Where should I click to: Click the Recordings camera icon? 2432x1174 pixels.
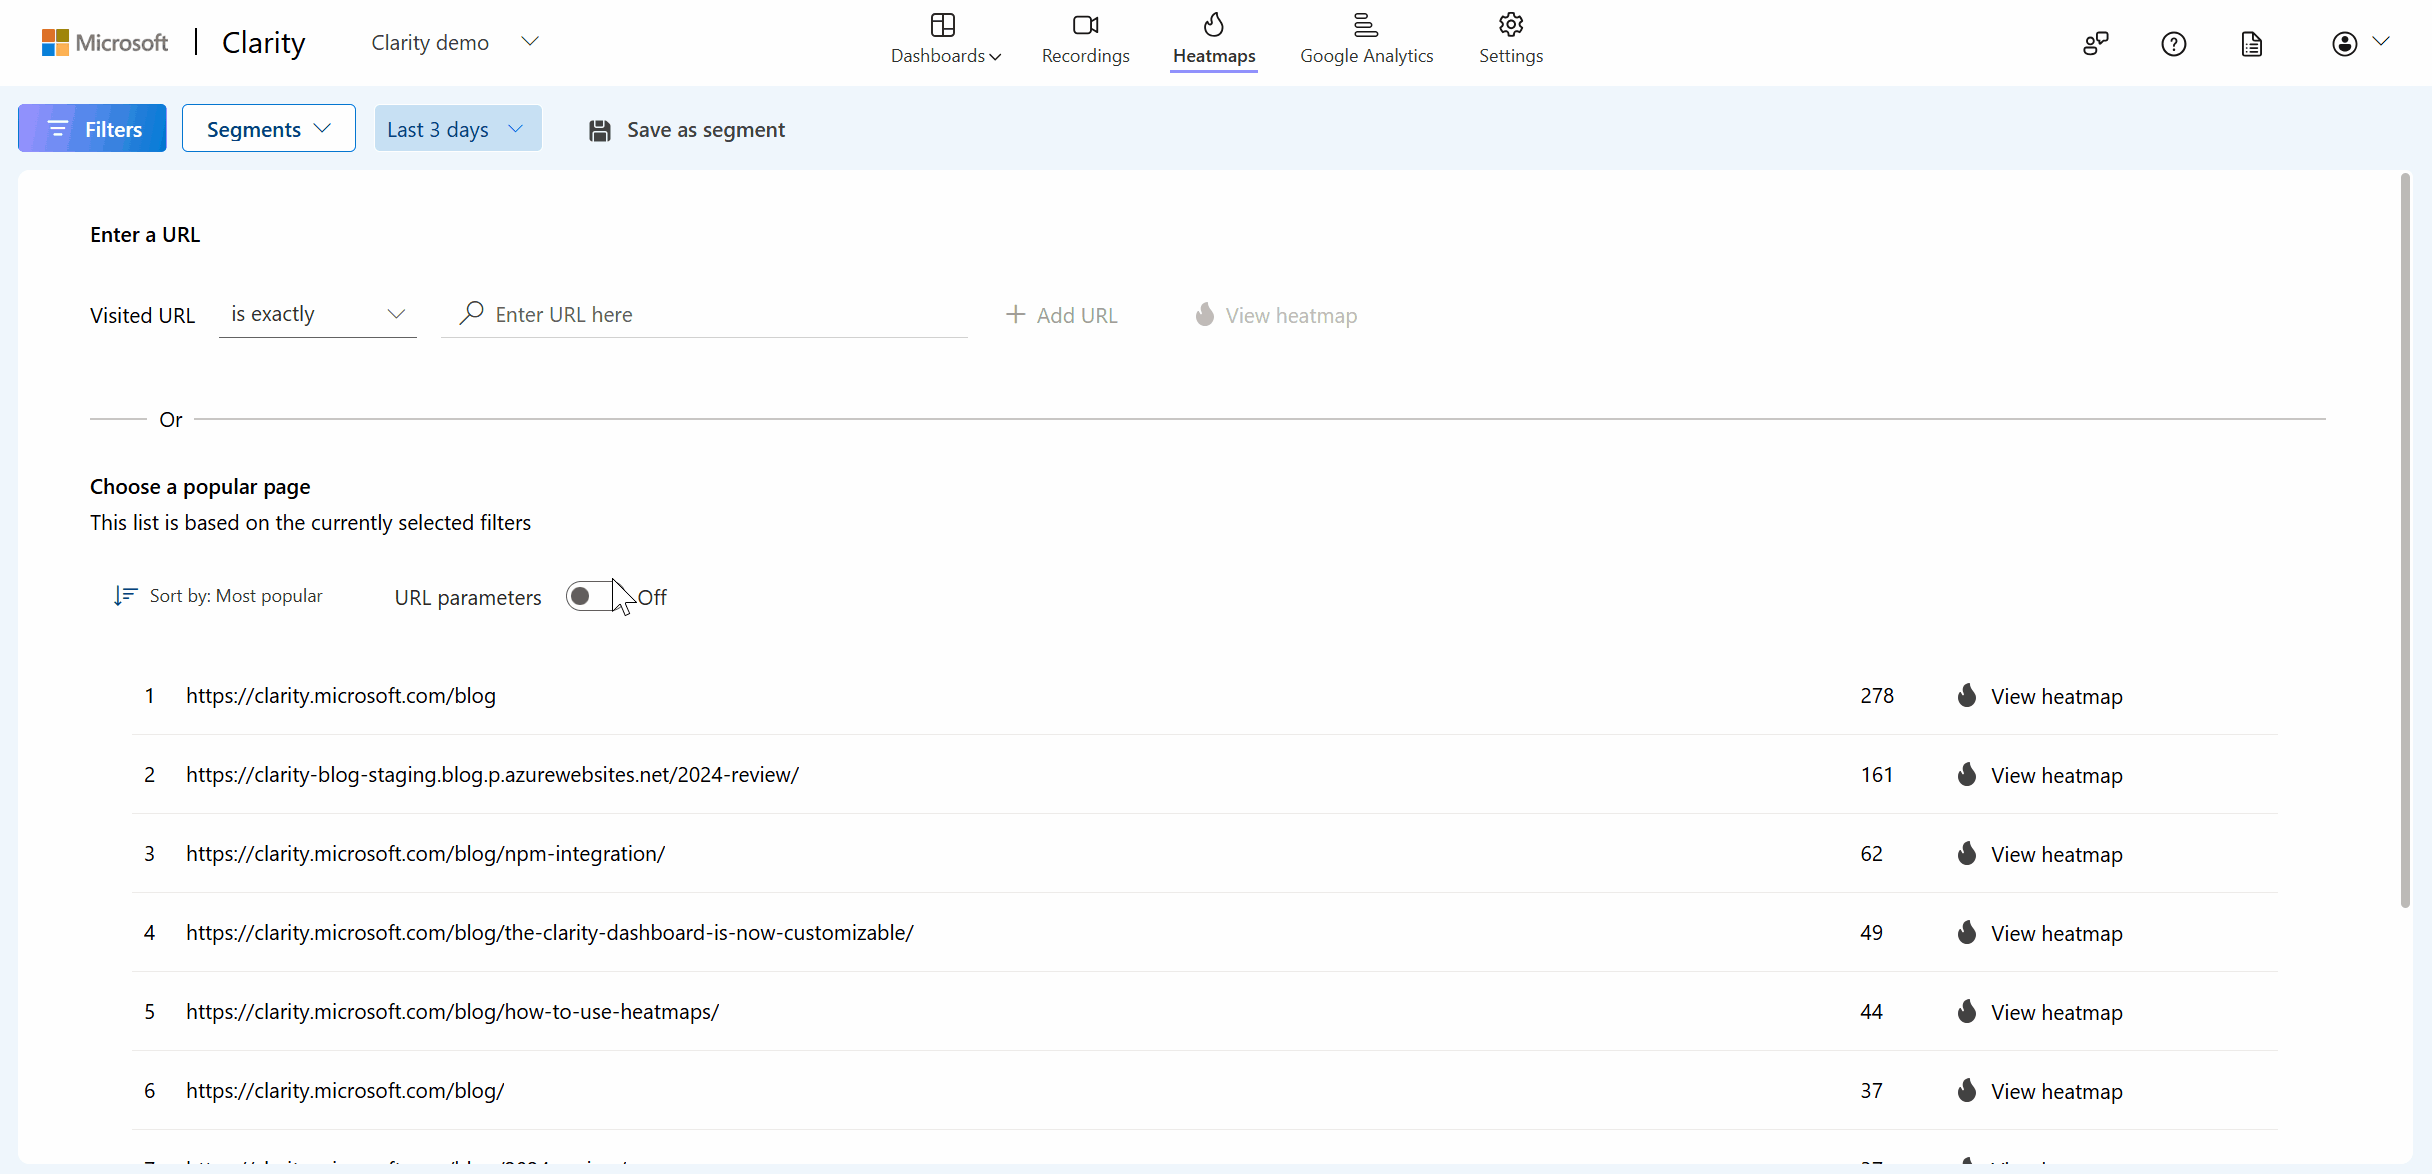(1086, 25)
